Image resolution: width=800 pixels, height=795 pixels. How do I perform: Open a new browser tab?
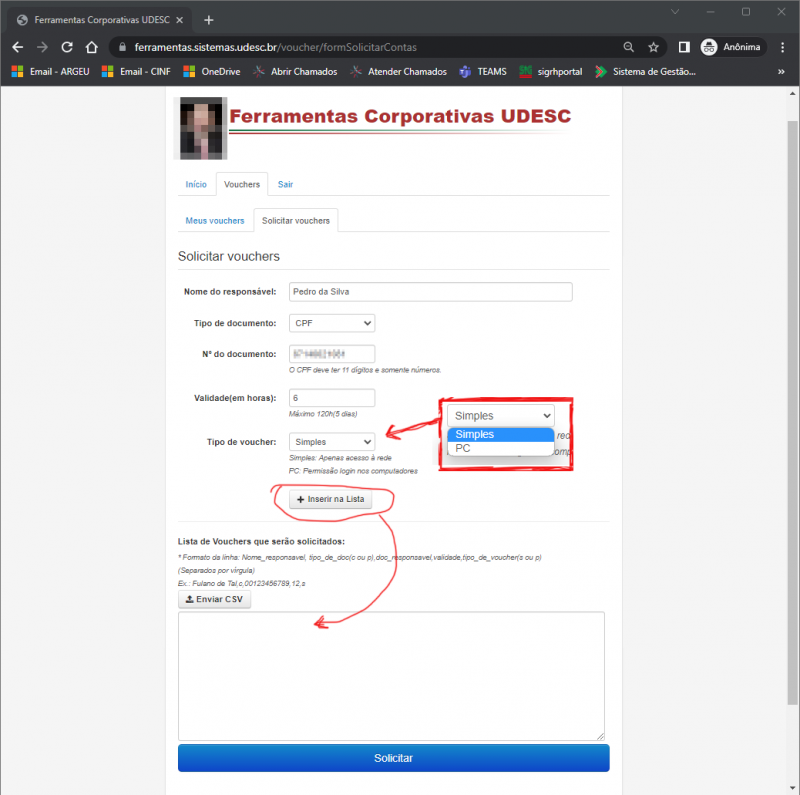(209, 20)
